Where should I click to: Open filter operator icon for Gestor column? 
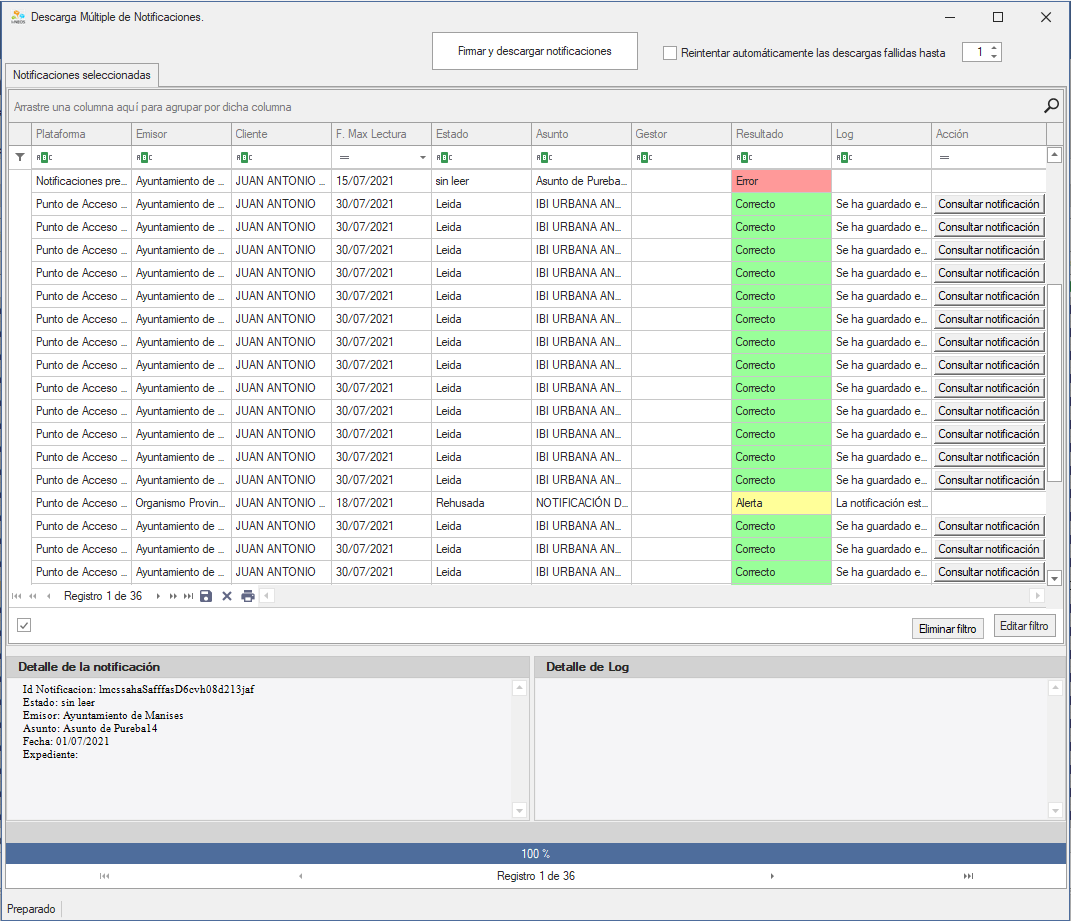(x=644, y=157)
